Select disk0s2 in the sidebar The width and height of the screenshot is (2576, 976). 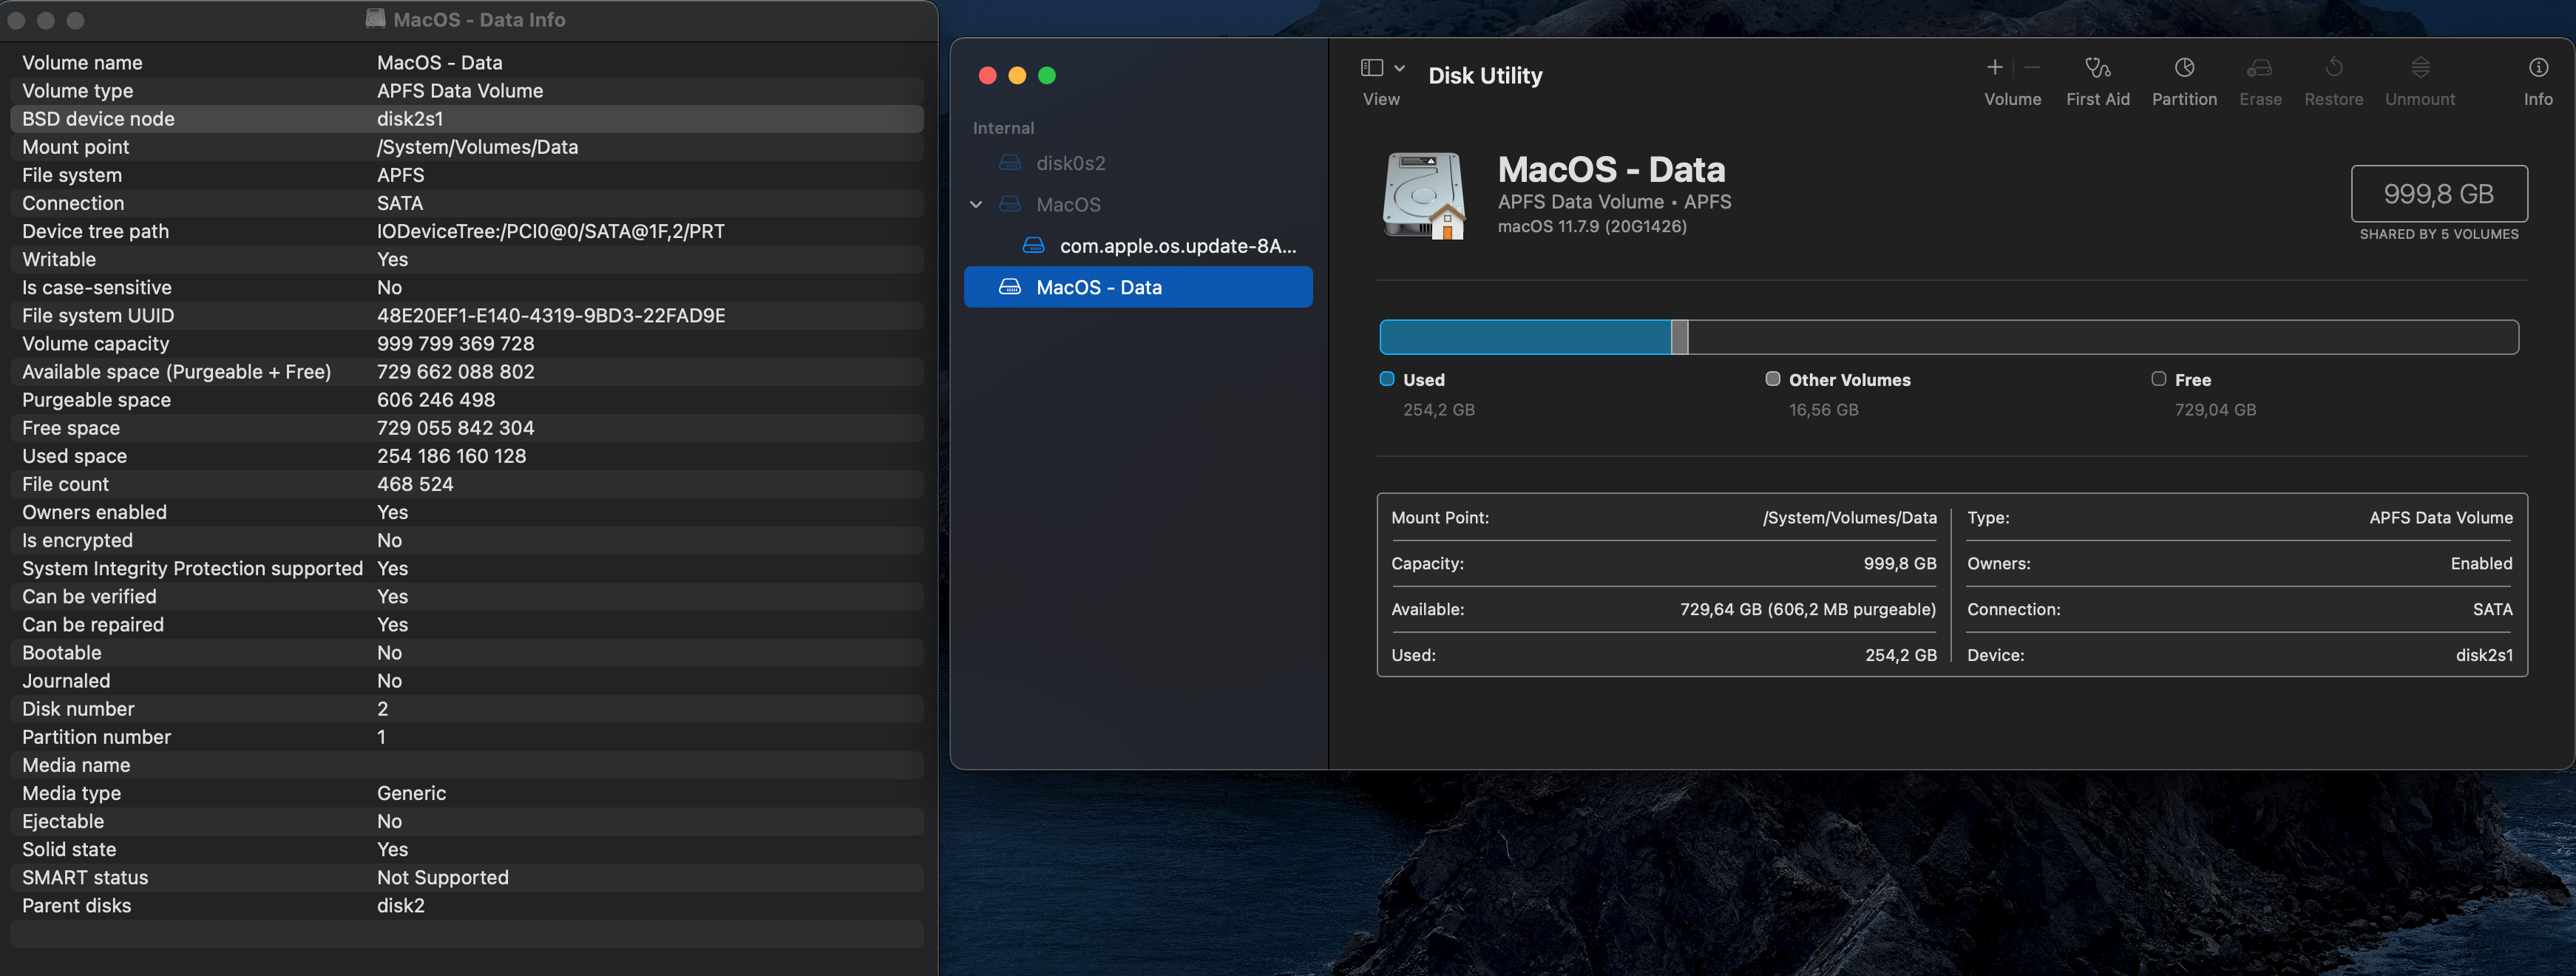click(x=1138, y=163)
